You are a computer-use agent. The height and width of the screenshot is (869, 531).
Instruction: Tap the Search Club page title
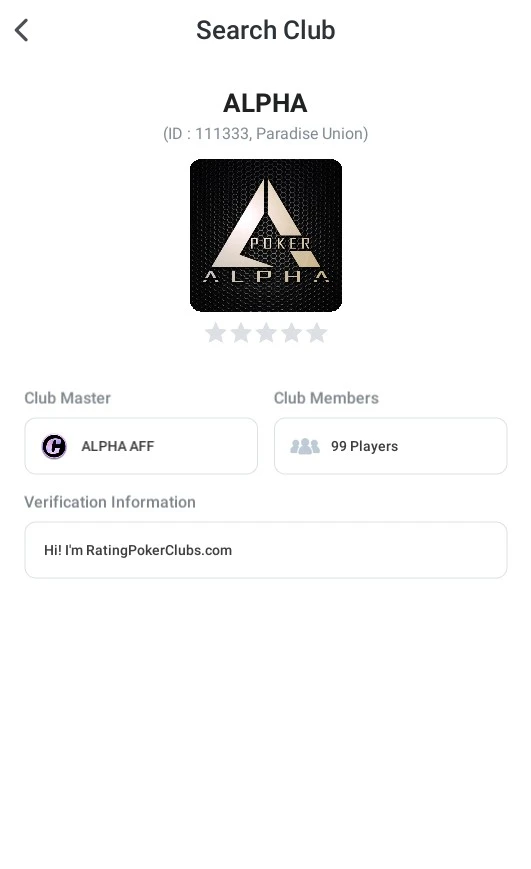[x=266, y=30]
